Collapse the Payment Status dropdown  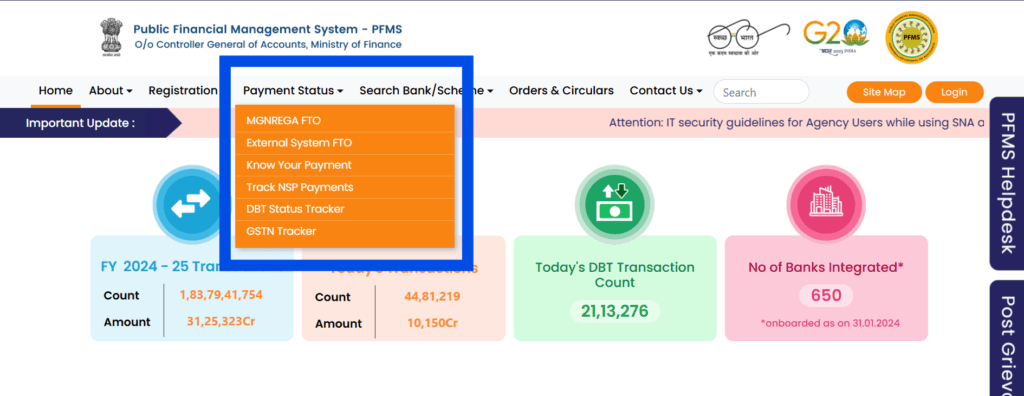tap(293, 91)
